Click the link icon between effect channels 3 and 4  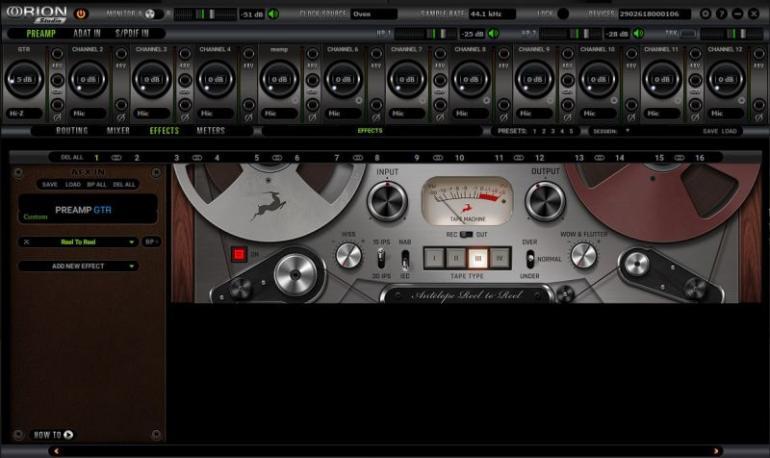coord(197,158)
